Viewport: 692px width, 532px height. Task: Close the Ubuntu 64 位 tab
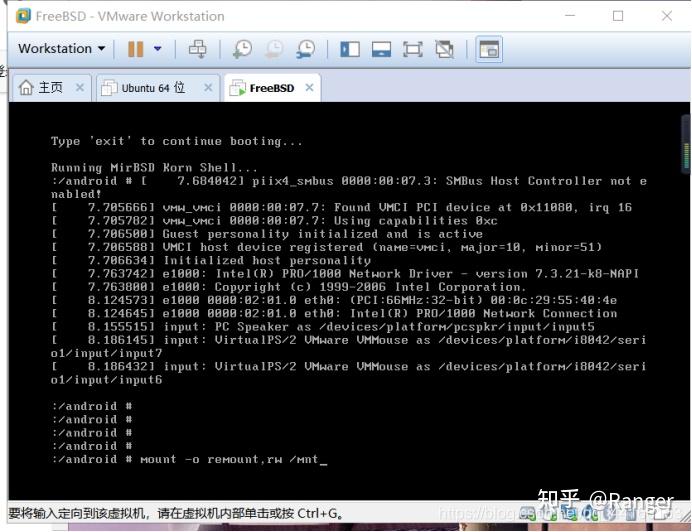[x=208, y=87]
